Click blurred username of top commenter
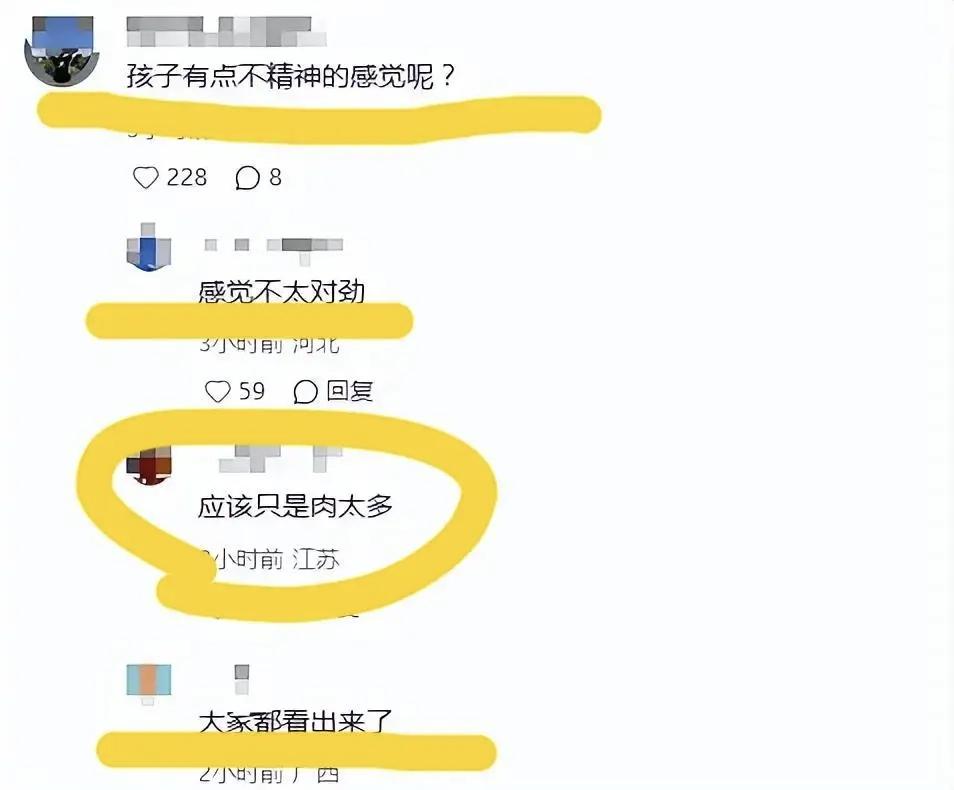Image resolution: width=954 pixels, height=790 pixels. 226,31
